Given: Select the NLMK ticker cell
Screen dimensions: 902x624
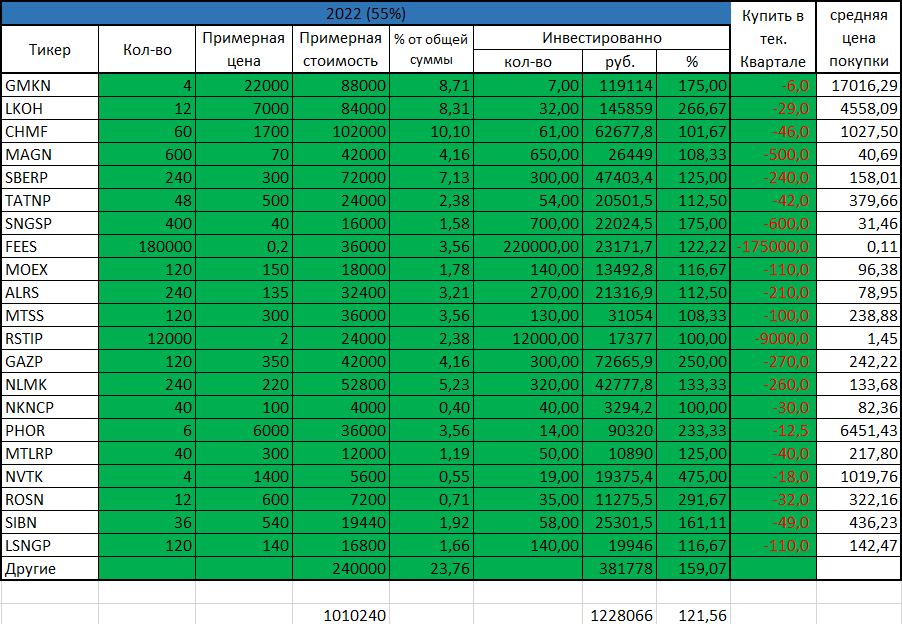Looking at the screenshot, I should (50, 385).
